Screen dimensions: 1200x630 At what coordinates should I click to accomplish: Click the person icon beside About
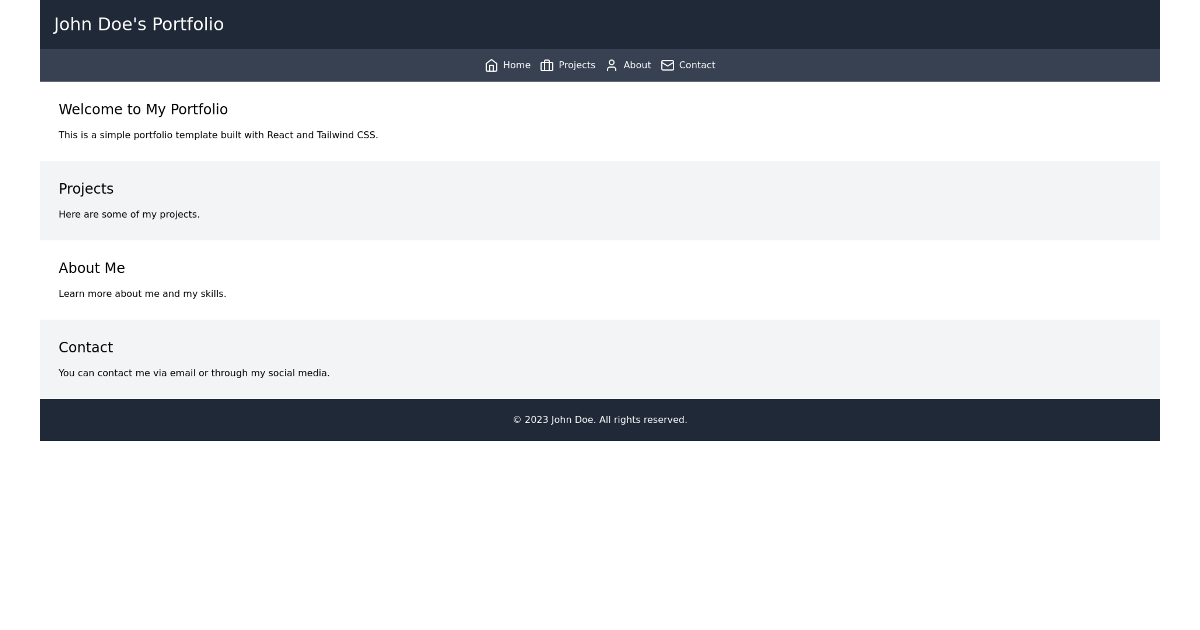pos(611,65)
